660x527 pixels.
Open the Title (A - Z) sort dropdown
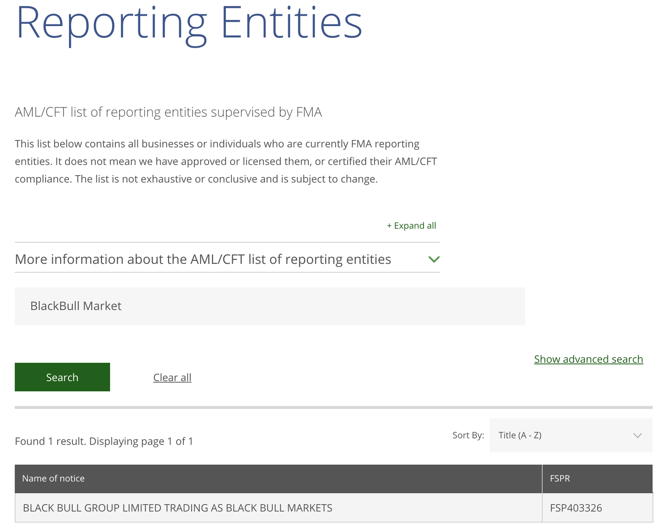571,435
